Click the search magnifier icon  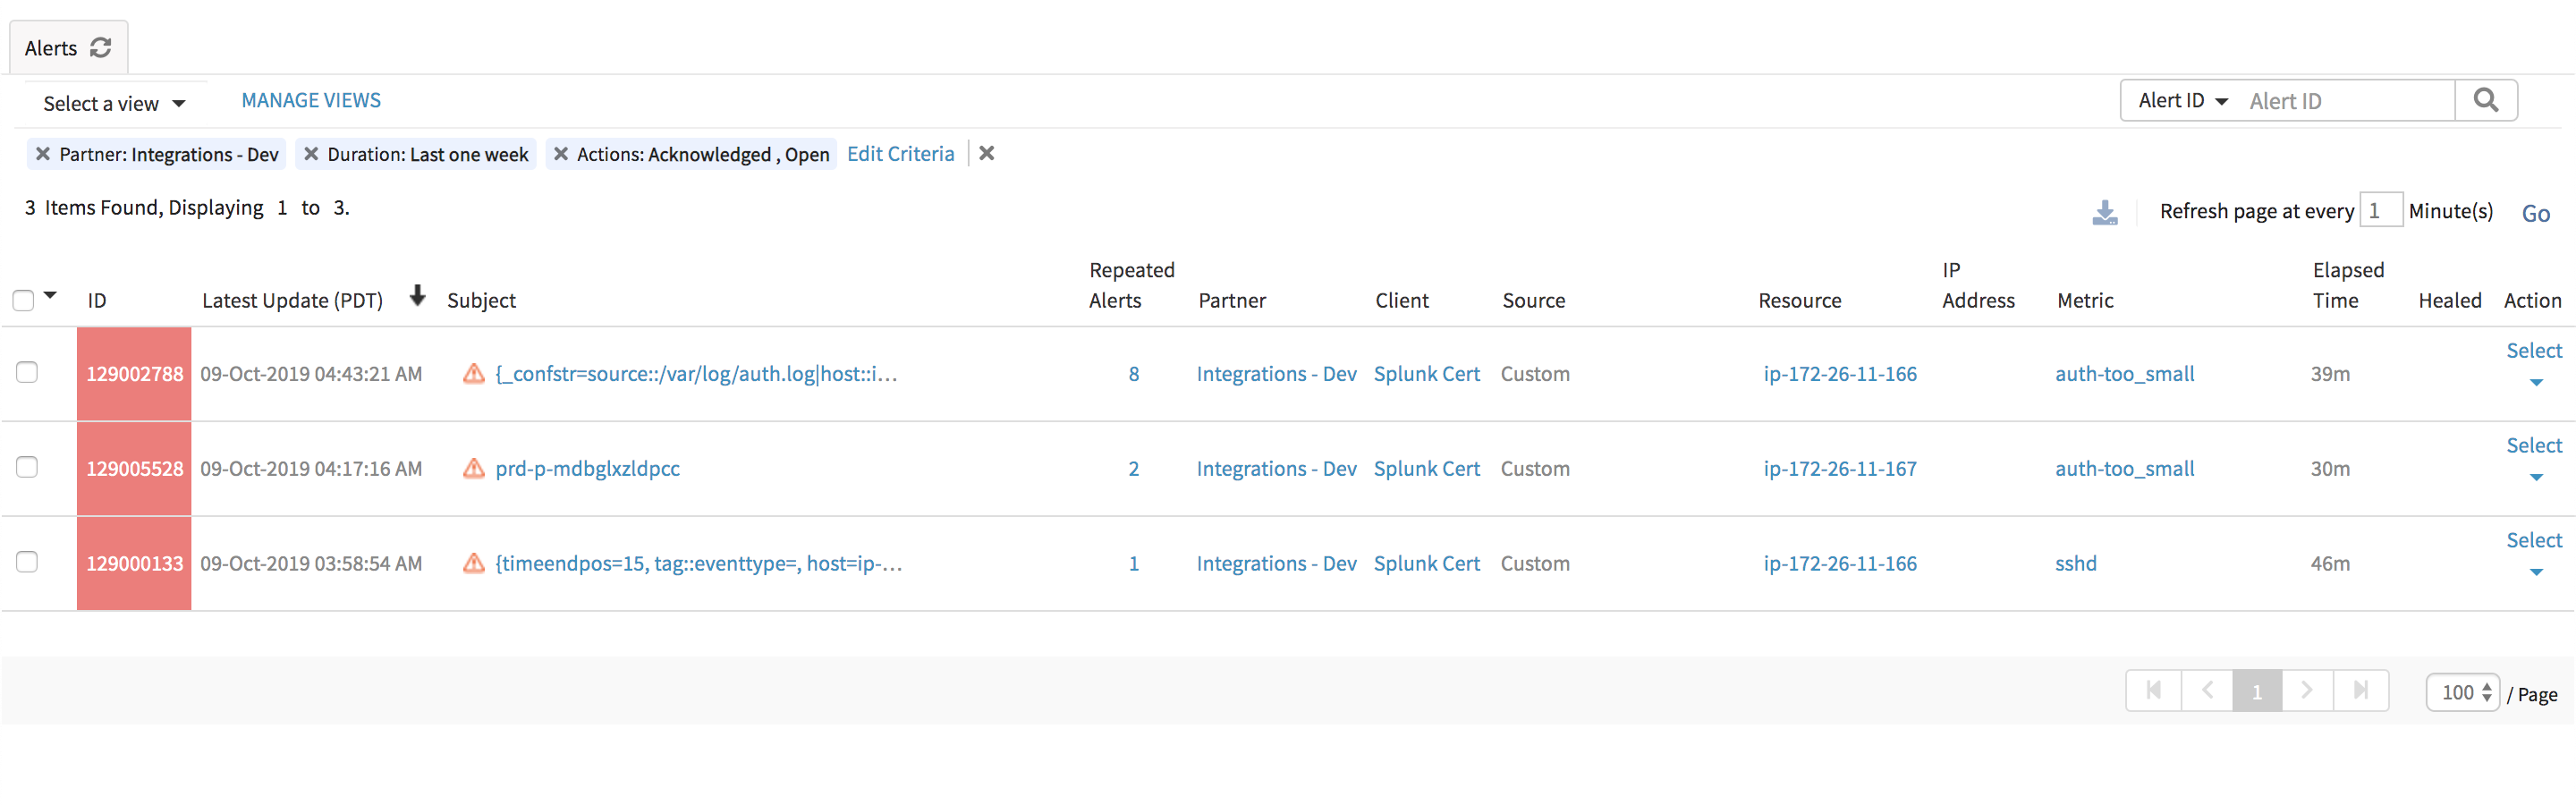2485,100
